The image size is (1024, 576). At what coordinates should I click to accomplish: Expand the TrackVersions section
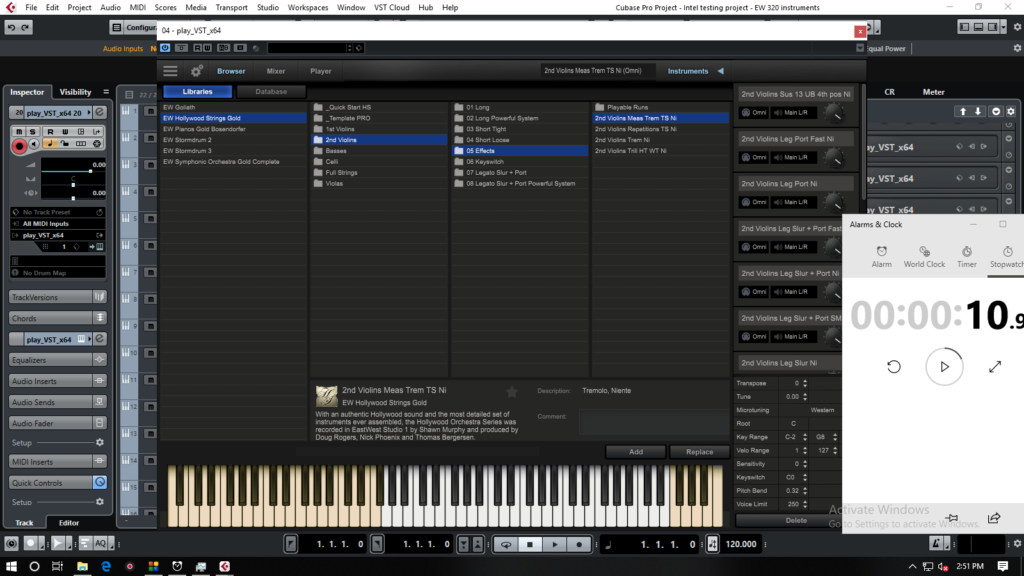51,297
